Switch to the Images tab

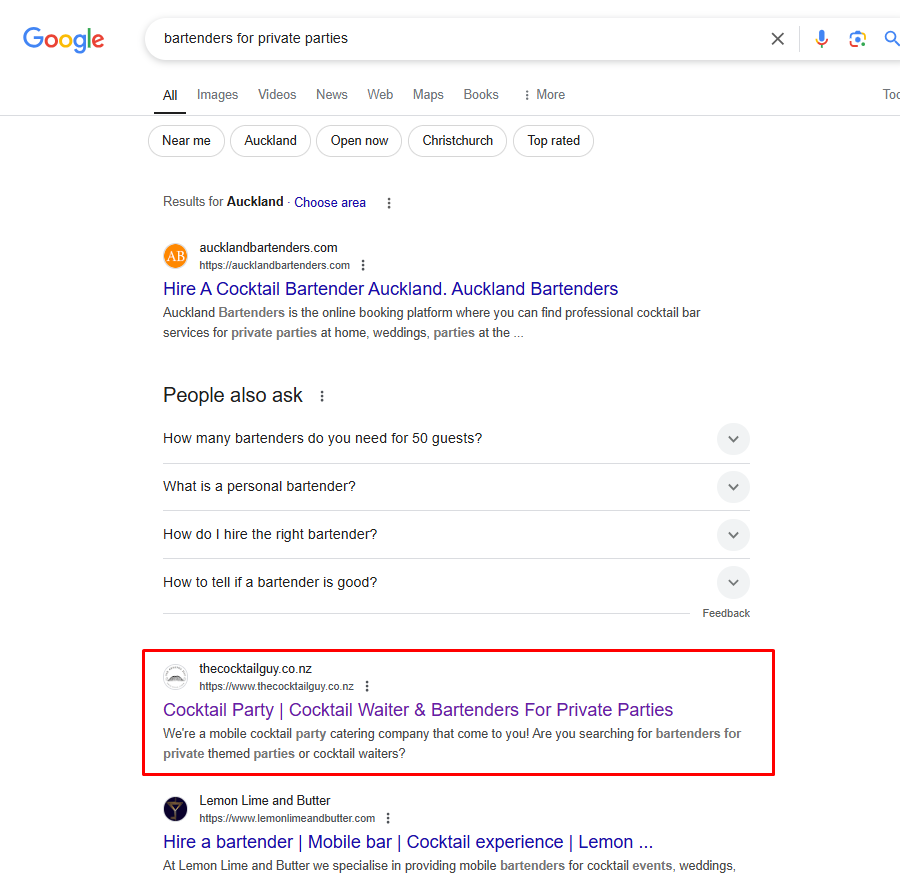218,95
